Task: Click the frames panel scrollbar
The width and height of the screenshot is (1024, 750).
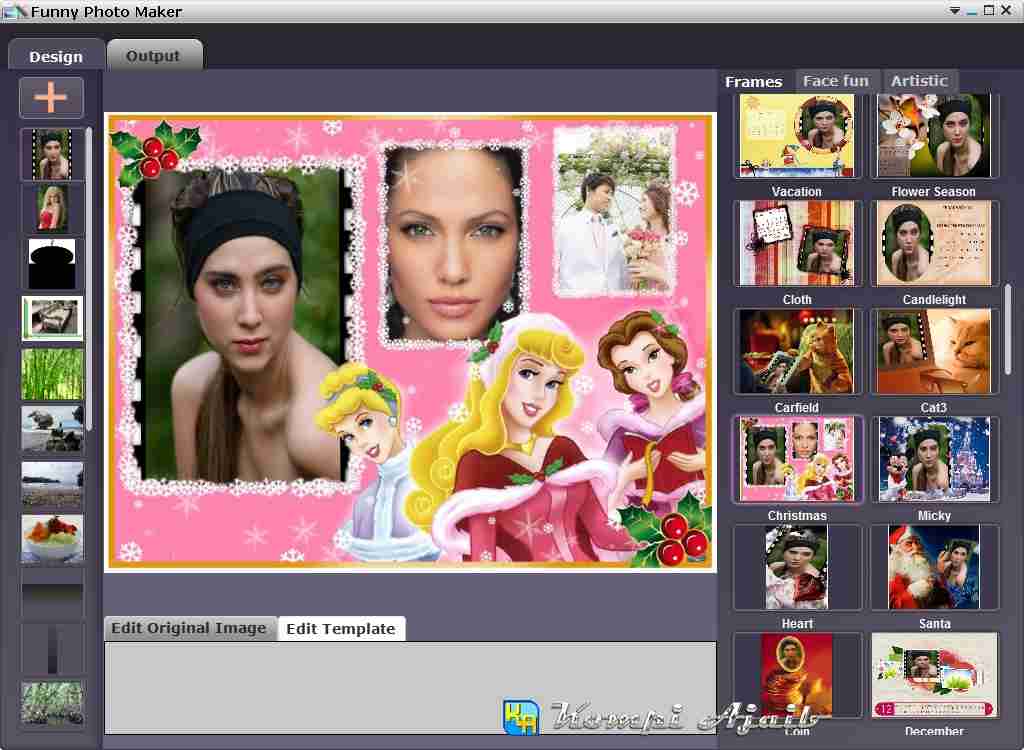Action: (1007, 329)
